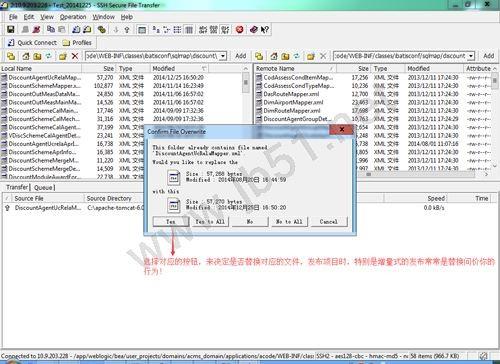Open remote path dropdown arrow
500x364 pixels.
coord(471,56)
